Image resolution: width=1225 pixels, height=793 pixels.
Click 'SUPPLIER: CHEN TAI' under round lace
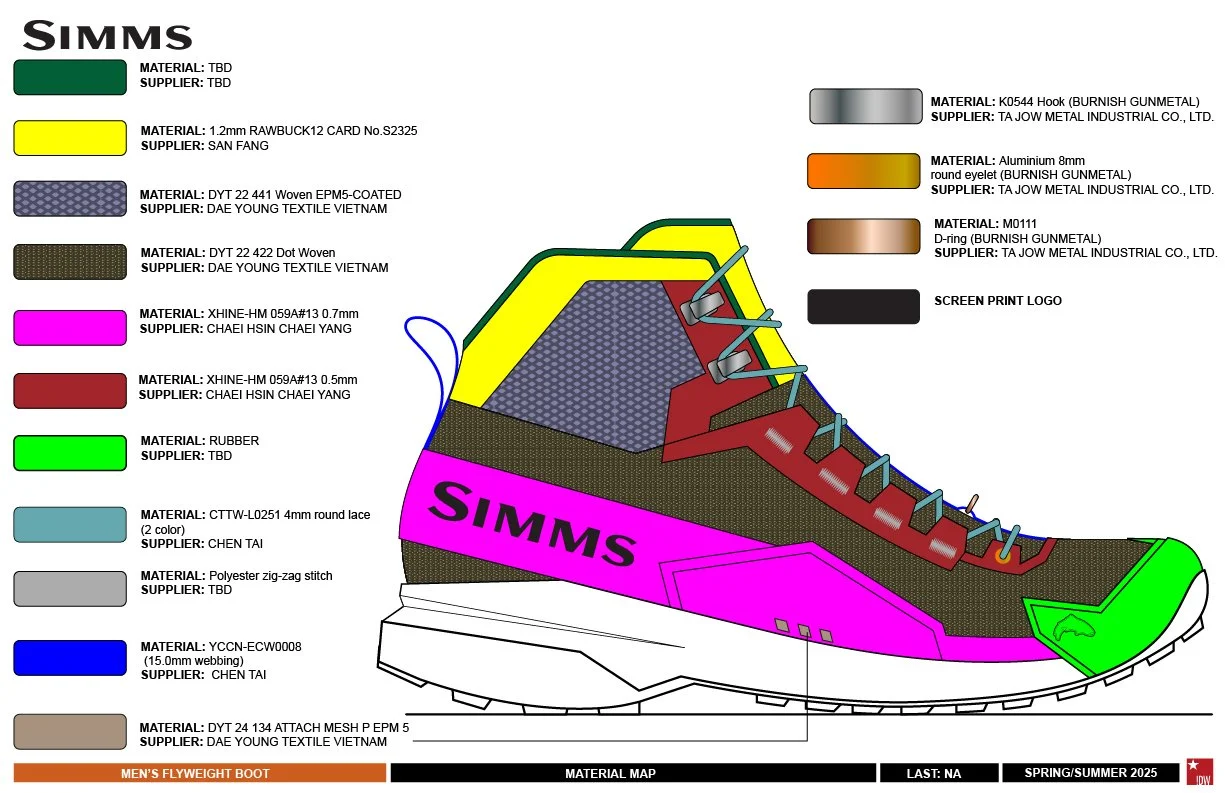[201, 544]
